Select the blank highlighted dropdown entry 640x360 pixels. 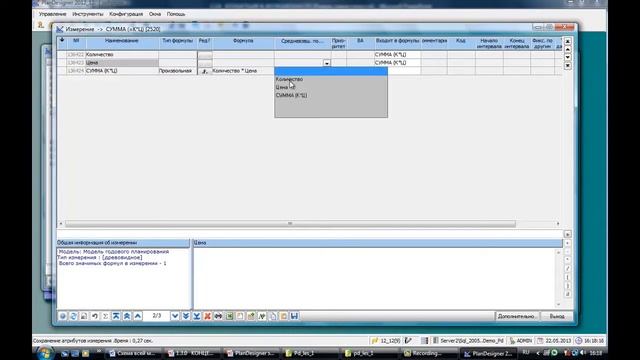pos(331,72)
